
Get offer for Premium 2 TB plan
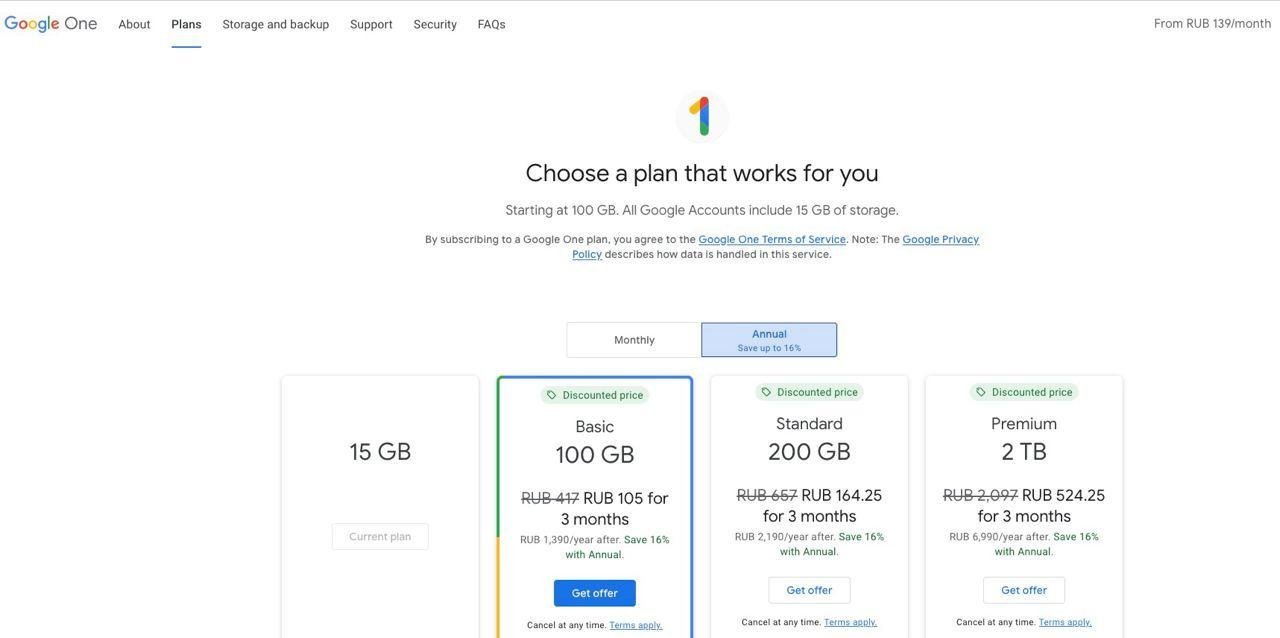click(1023, 590)
